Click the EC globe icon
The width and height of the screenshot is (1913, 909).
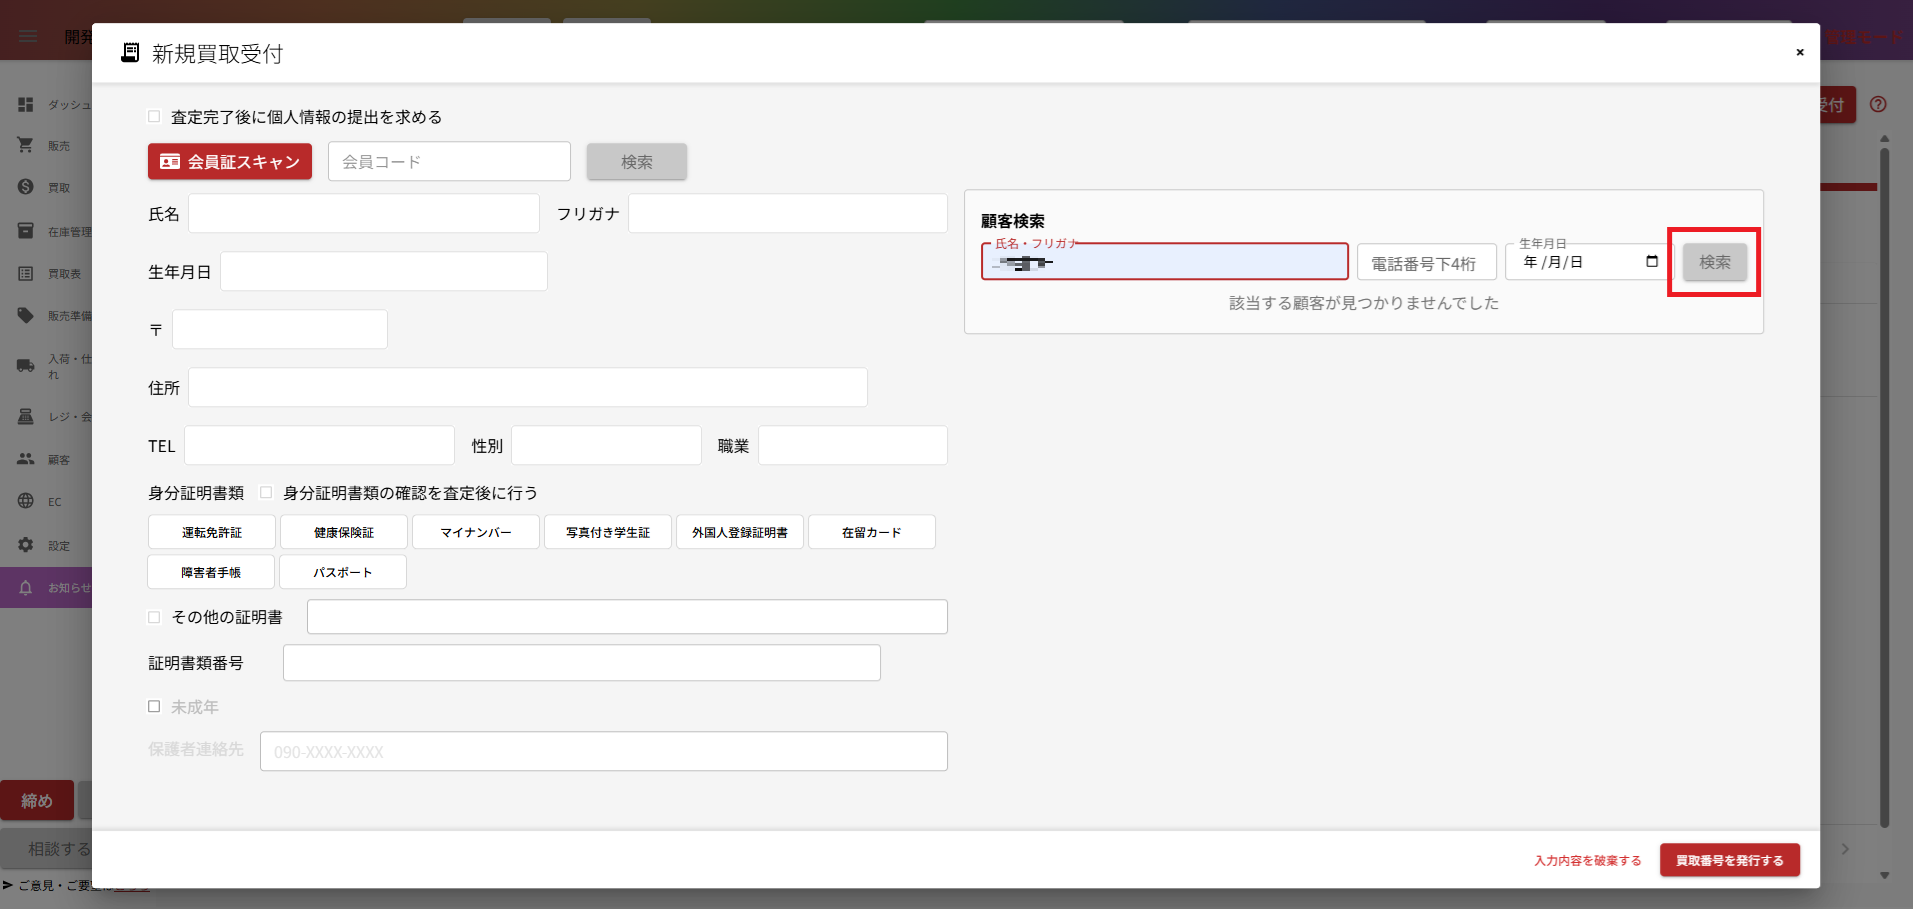pyautogui.click(x=26, y=501)
